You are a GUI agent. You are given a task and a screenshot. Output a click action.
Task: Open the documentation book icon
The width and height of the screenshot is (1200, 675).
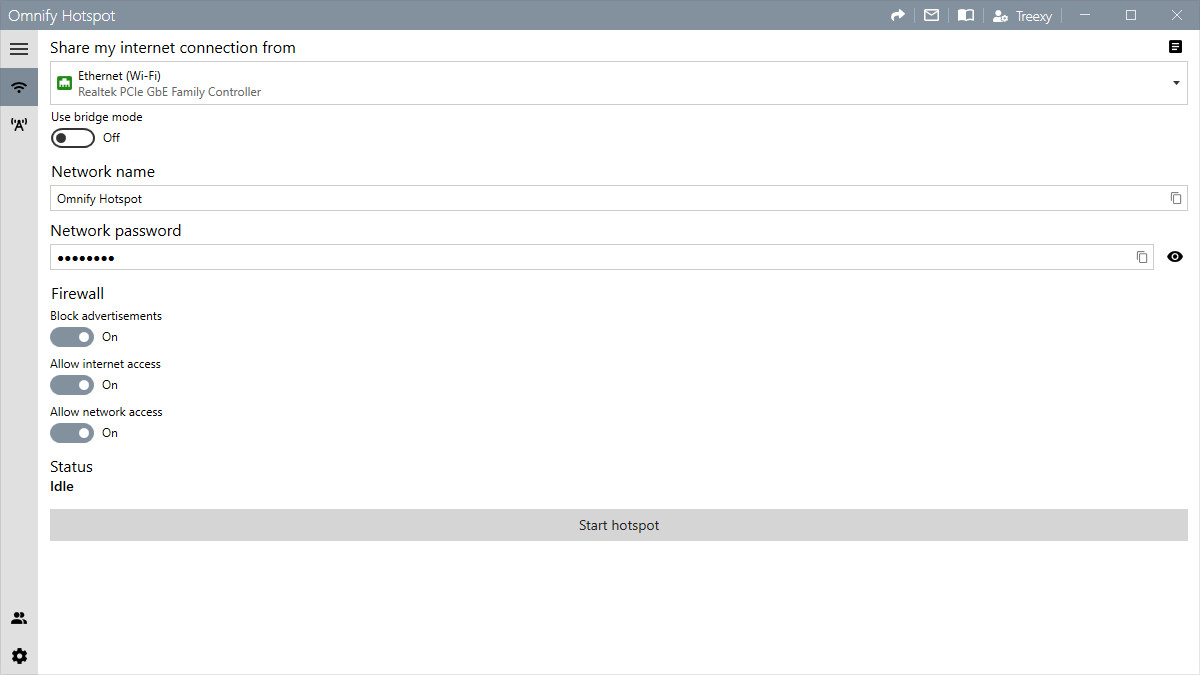coord(965,15)
